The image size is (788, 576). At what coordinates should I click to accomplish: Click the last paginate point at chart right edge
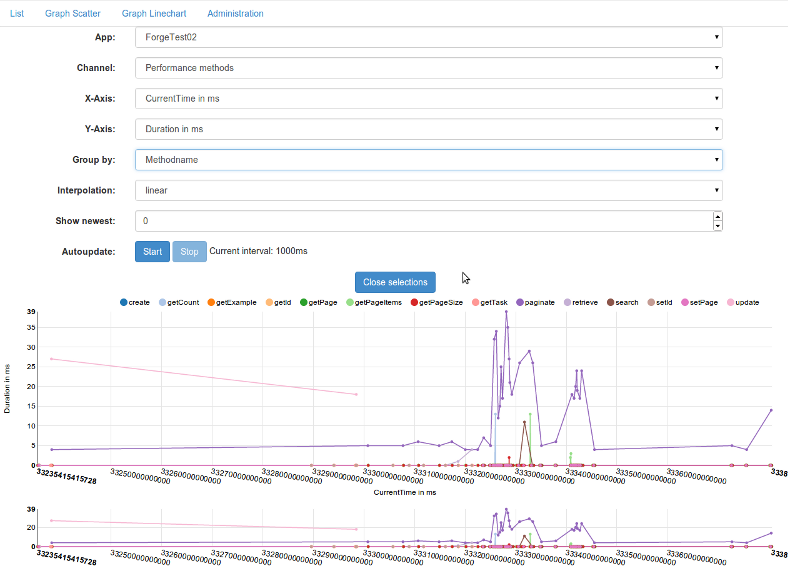[771, 410]
